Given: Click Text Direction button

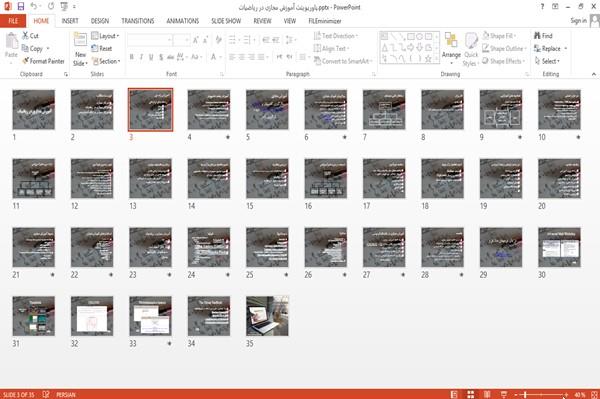Looking at the screenshot, I should [336, 36].
